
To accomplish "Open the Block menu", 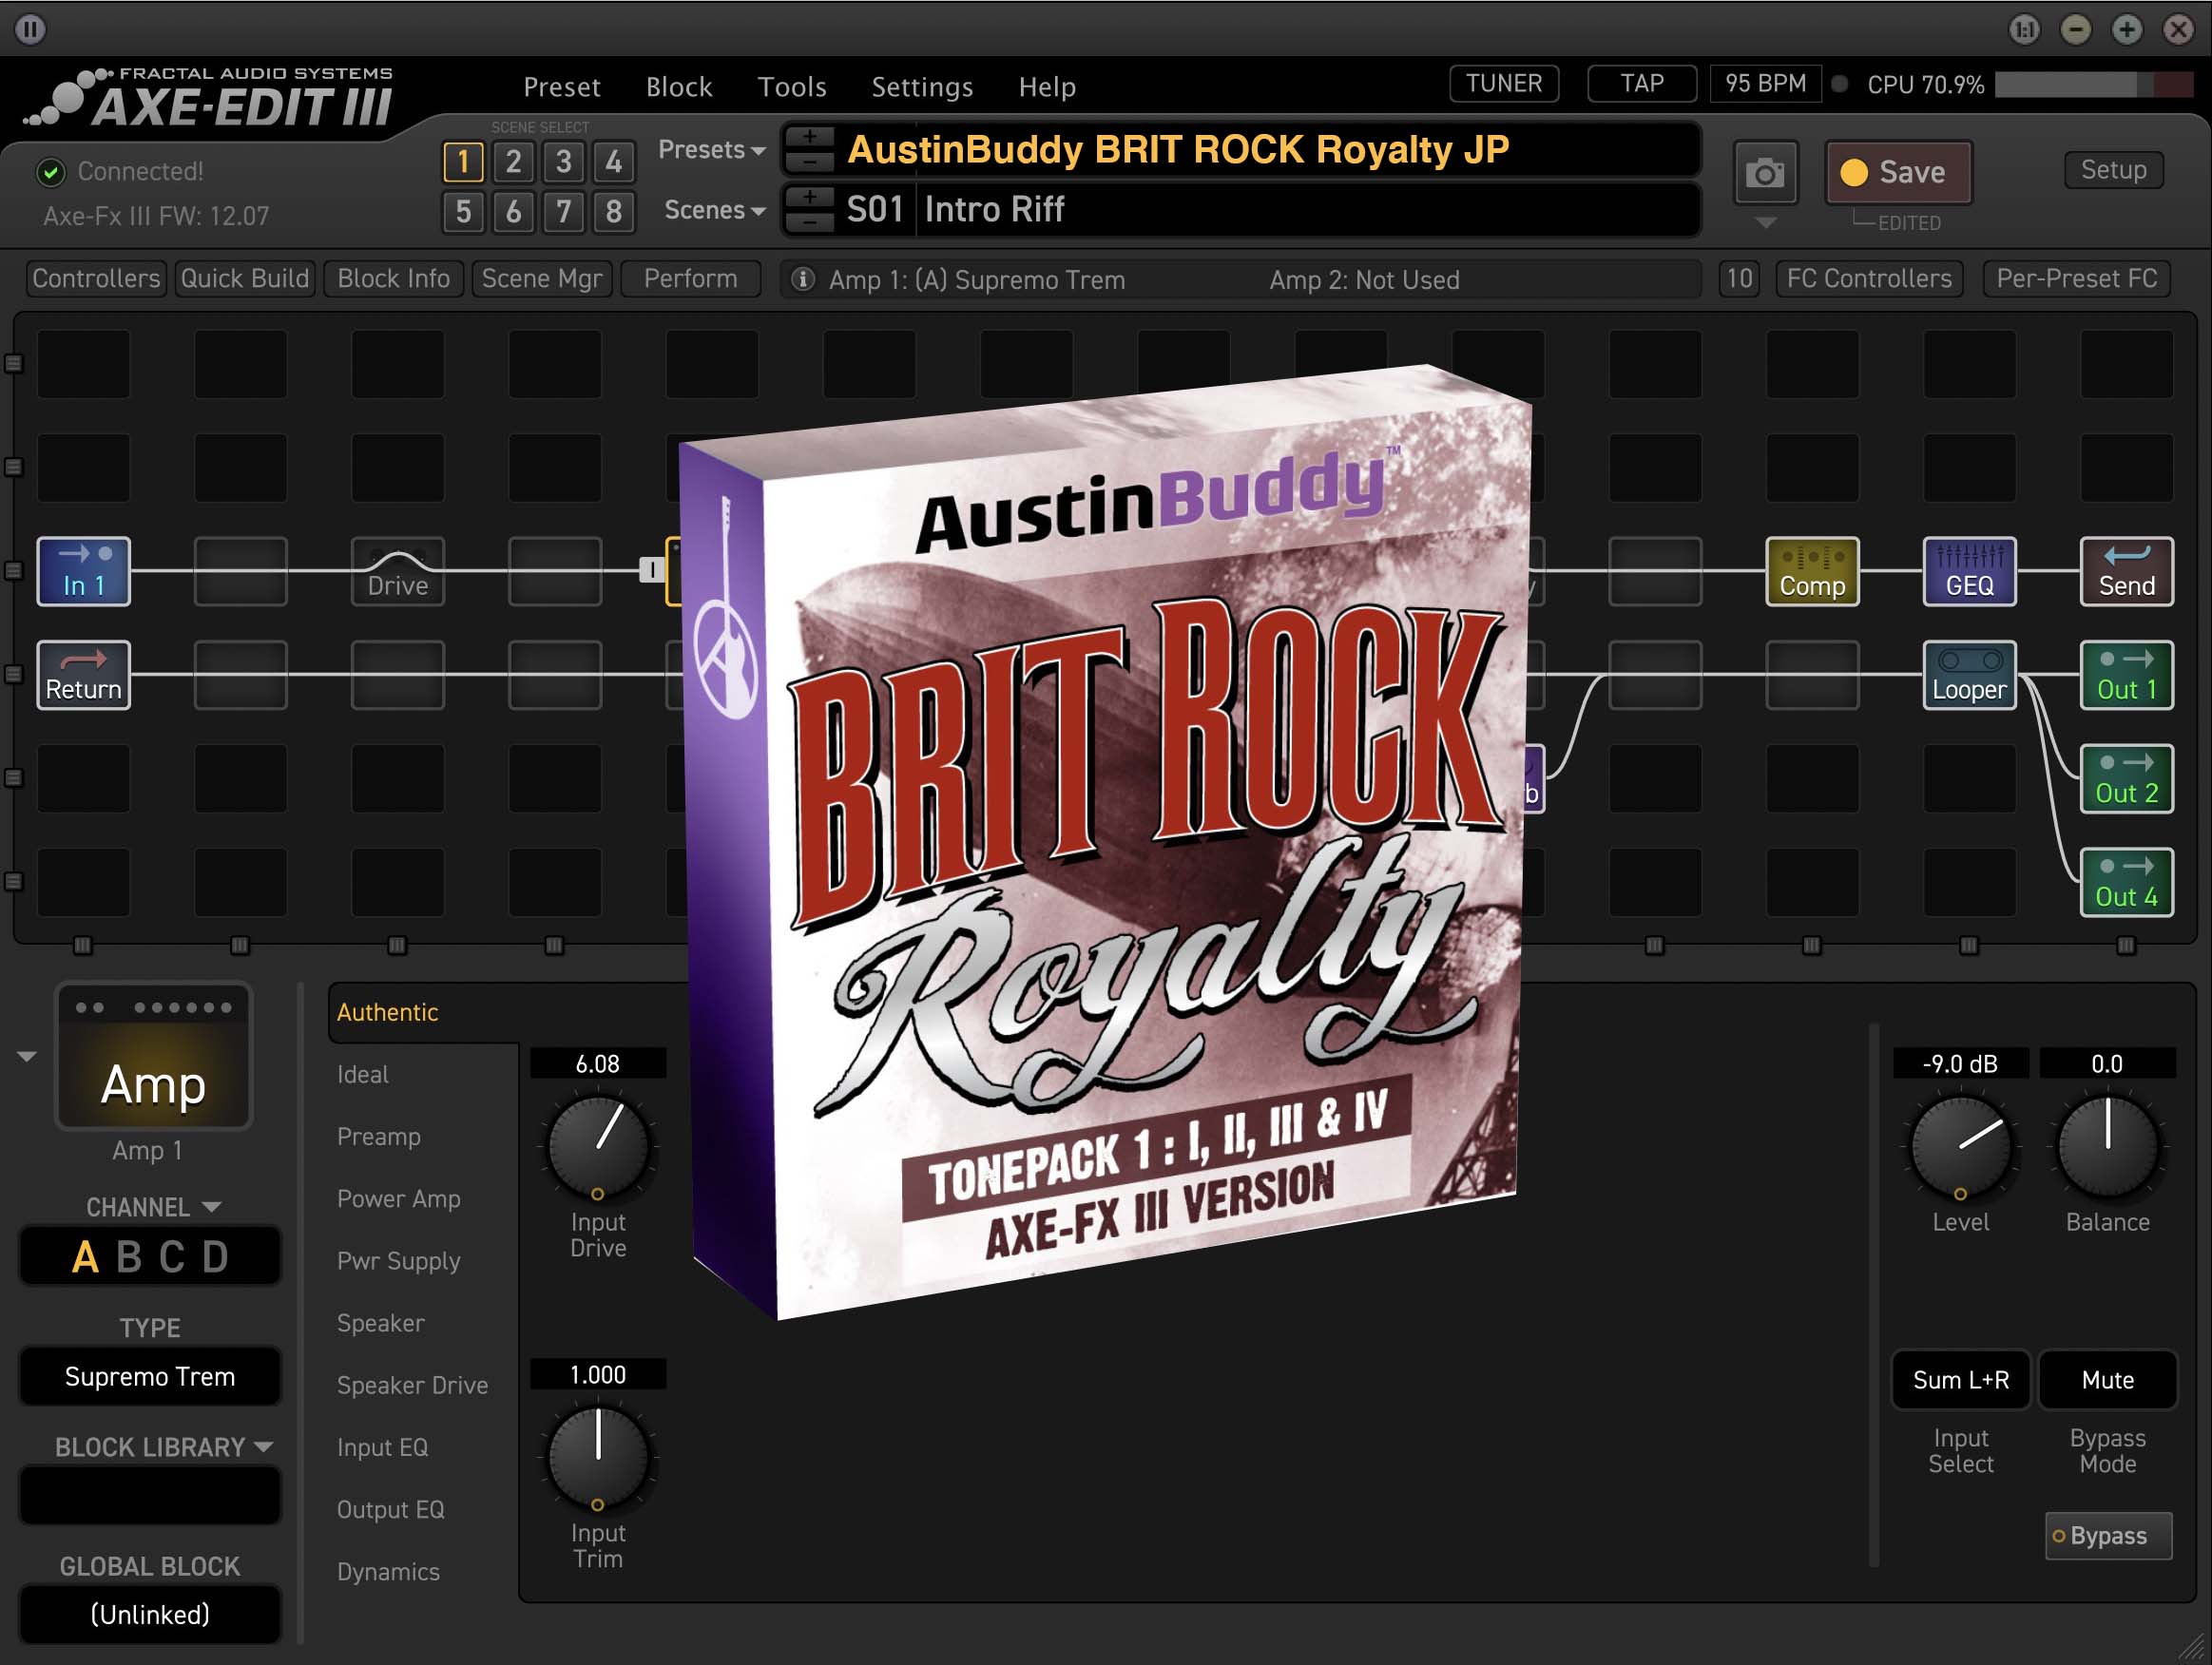I will pos(679,87).
